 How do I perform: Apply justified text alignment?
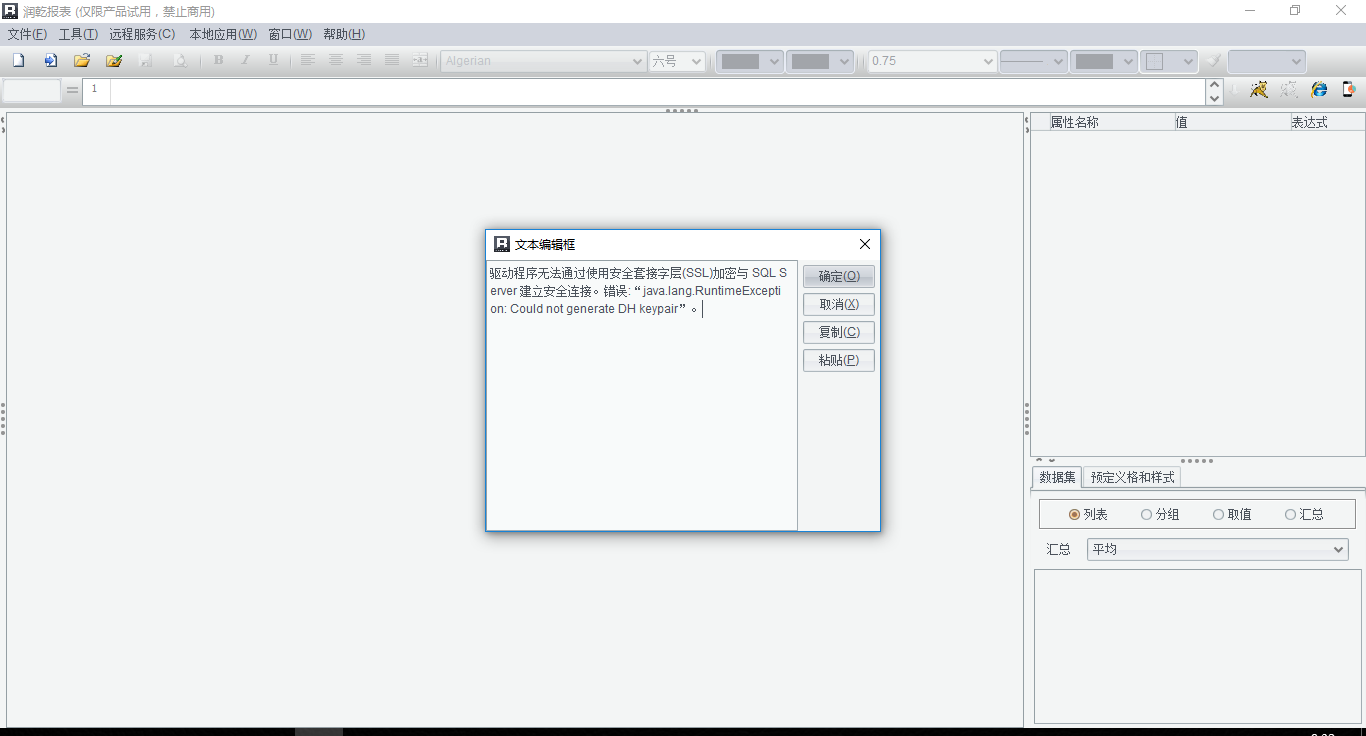click(392, 61)
